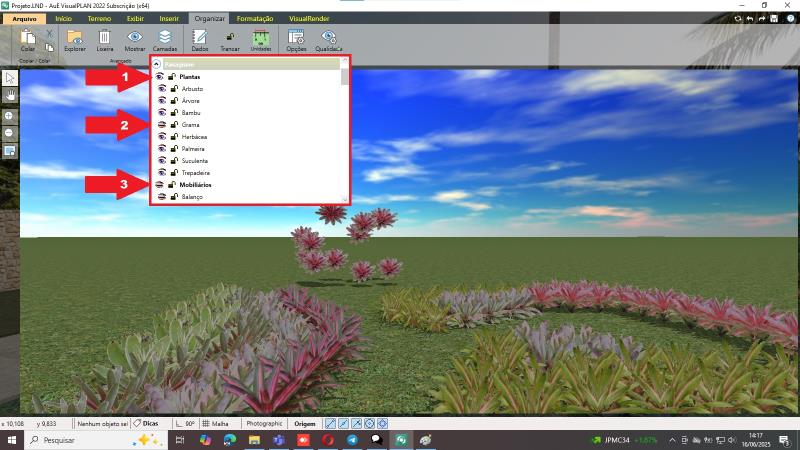Click the Photographic view mode button

[264, 423]
